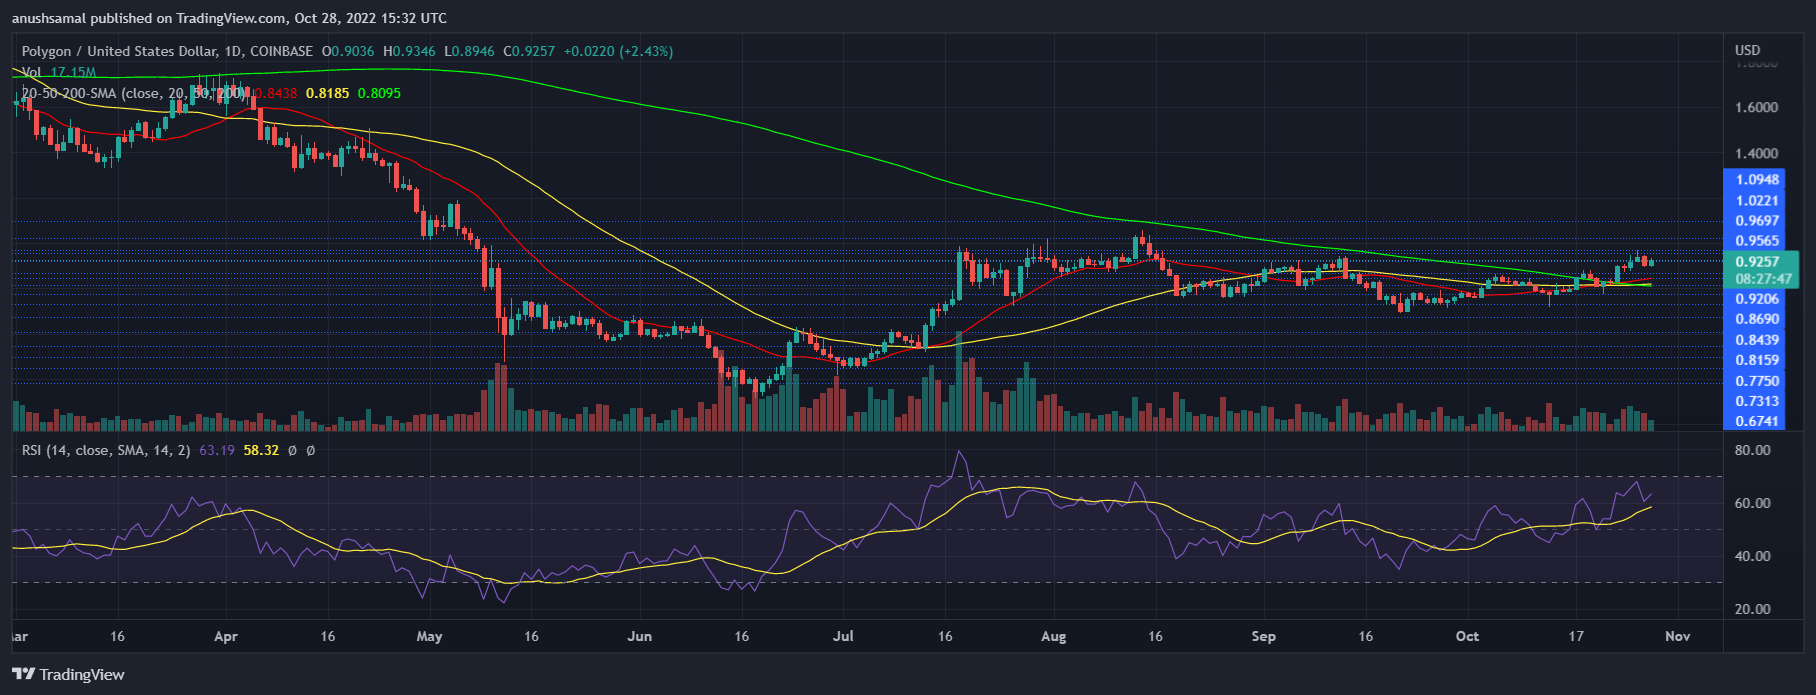The height and width of the screenshot is (695, 1816).
Task: Open the USD currency label on price axis
Action: click(x=1747, y=50)
